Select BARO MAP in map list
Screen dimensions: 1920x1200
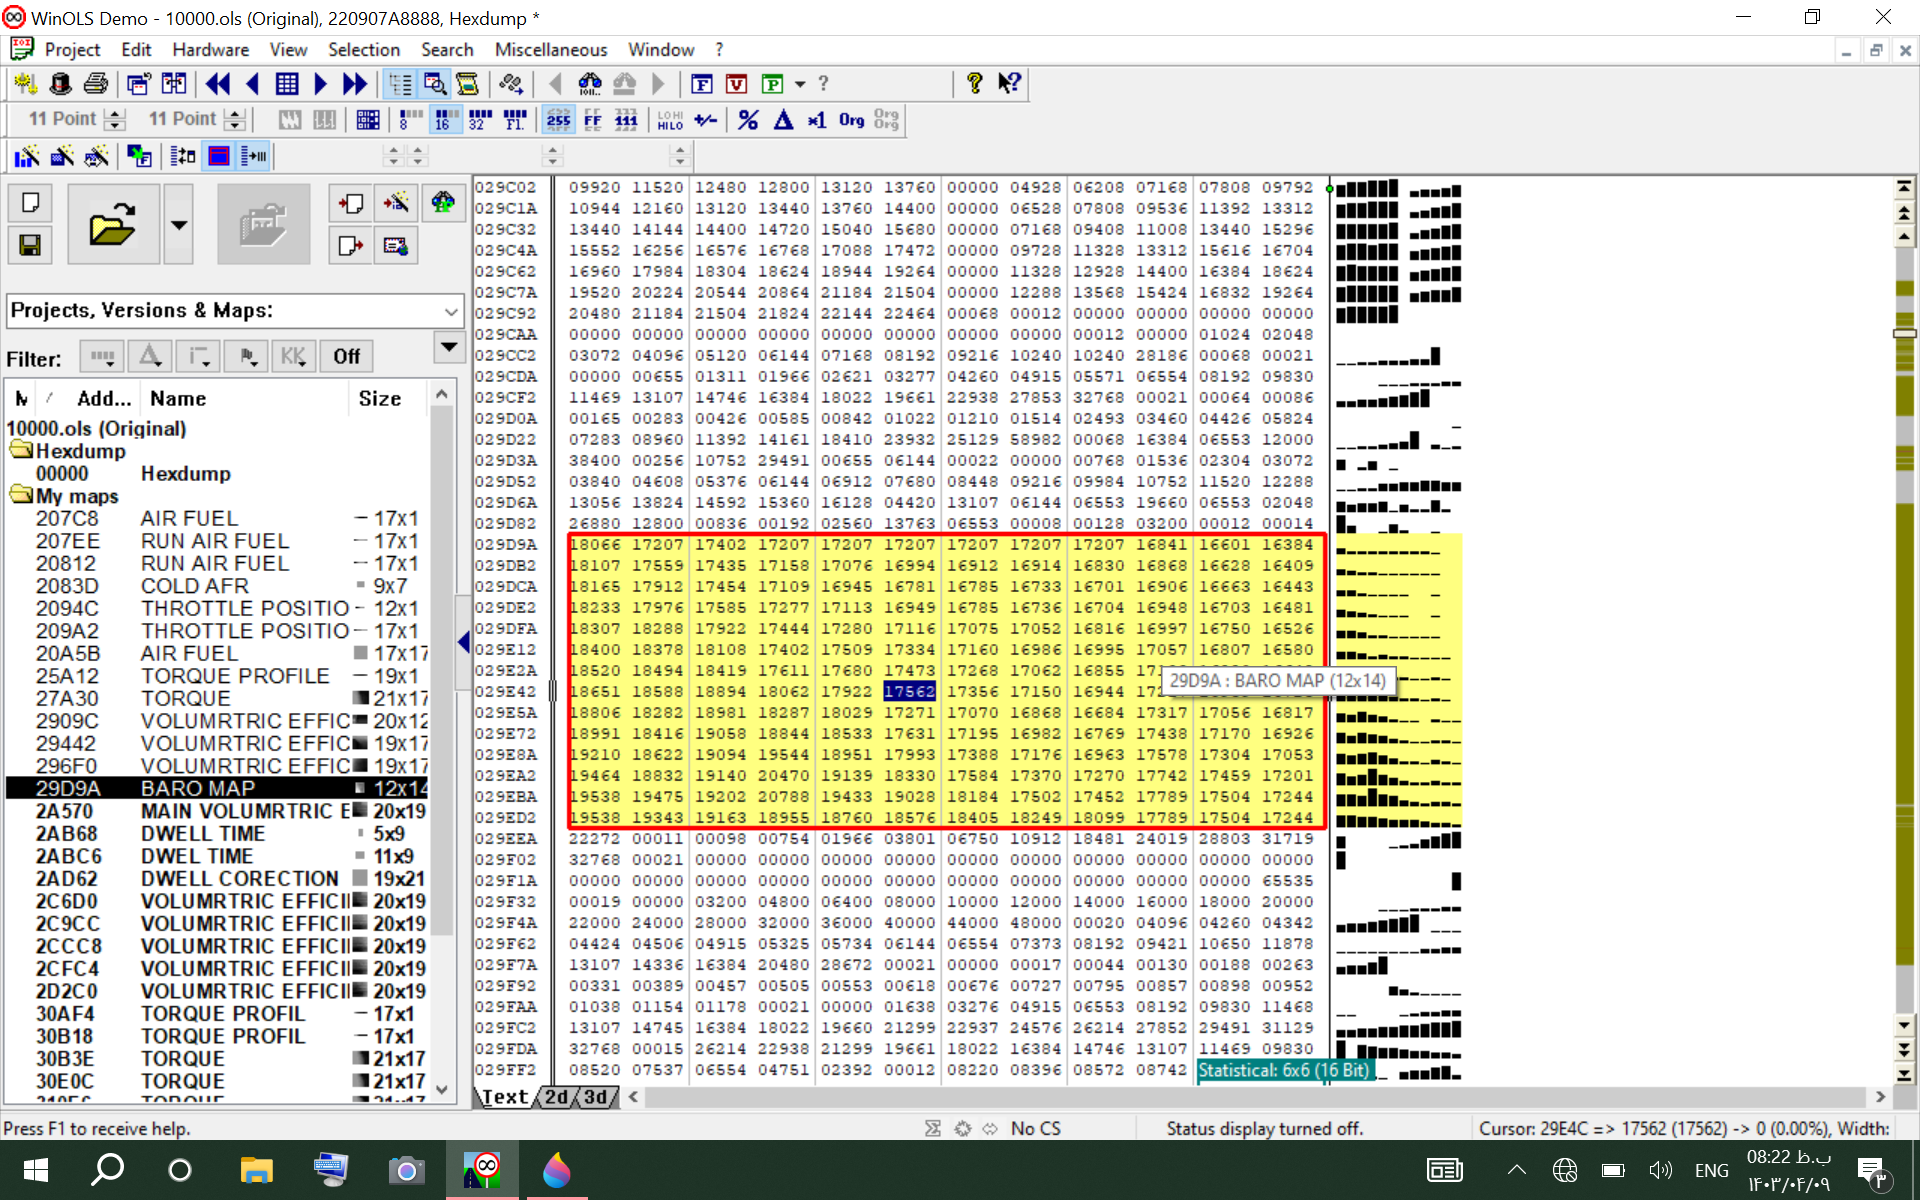pos(198,788)
